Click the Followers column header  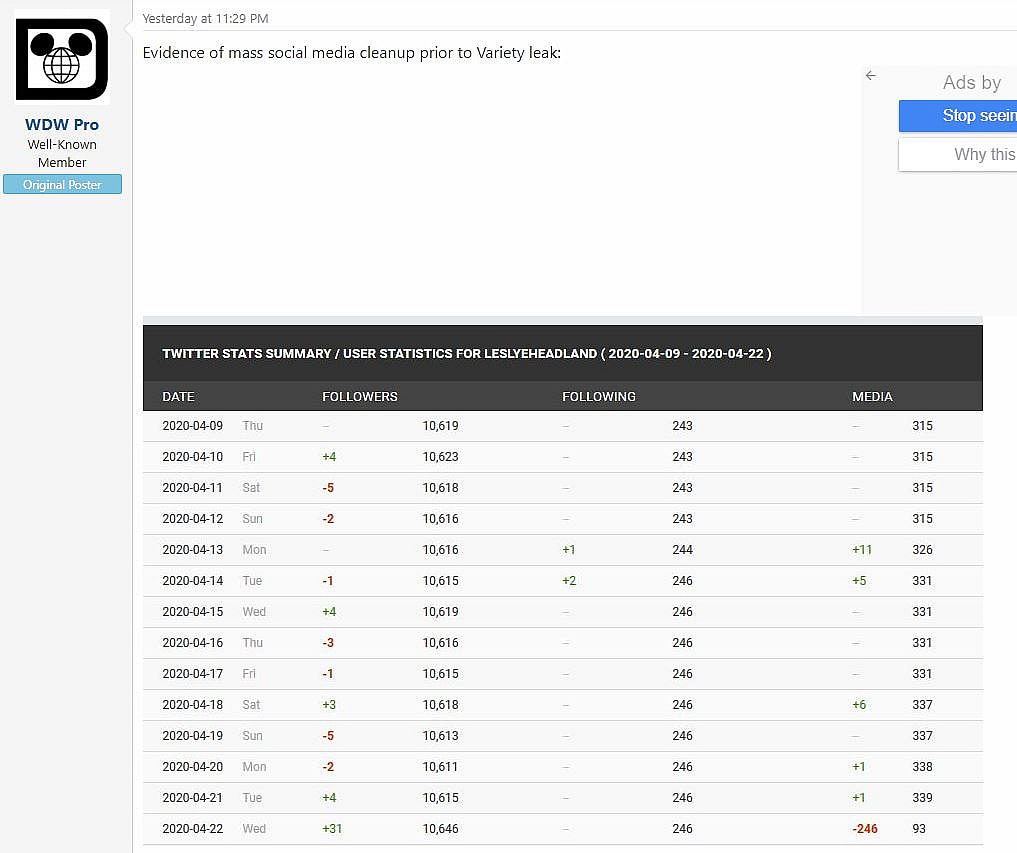[x=359, y=397]
